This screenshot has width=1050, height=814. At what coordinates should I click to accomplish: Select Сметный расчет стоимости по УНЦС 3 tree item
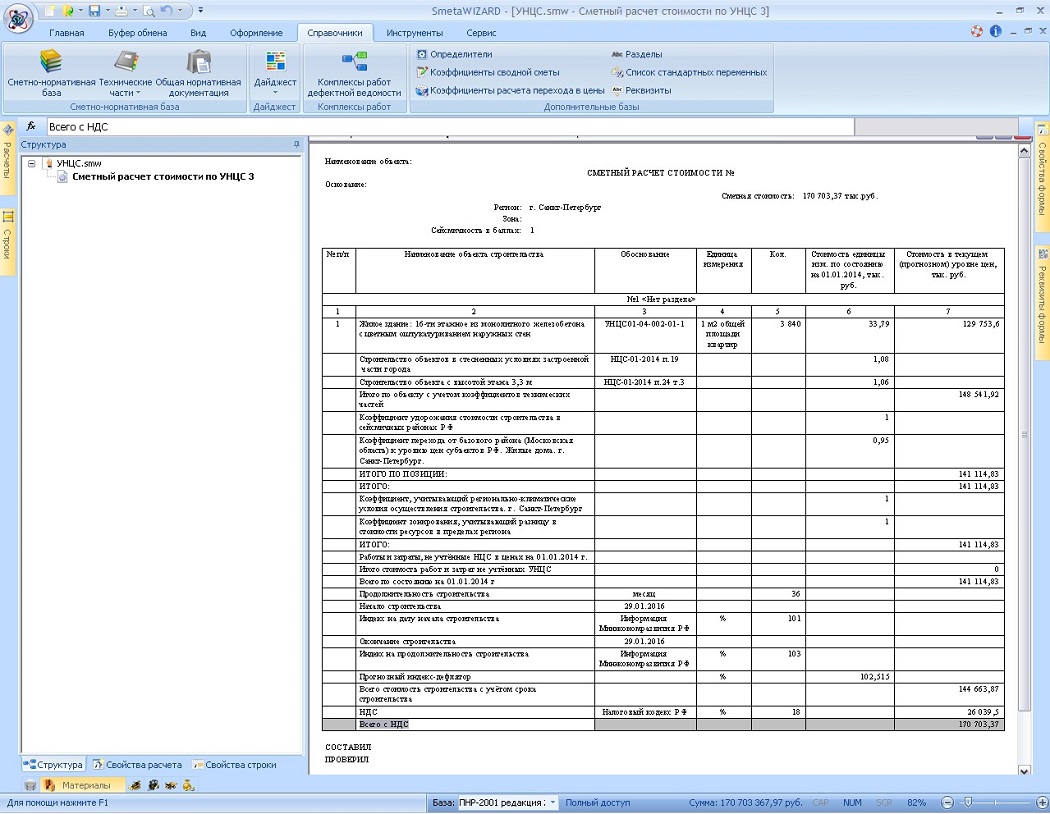click(x=163, y=177)
